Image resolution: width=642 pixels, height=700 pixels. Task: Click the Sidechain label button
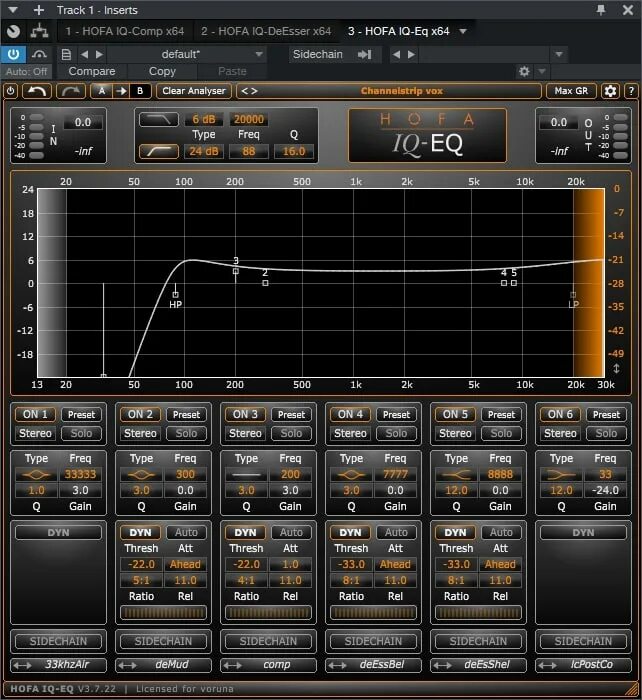point(317,54)
